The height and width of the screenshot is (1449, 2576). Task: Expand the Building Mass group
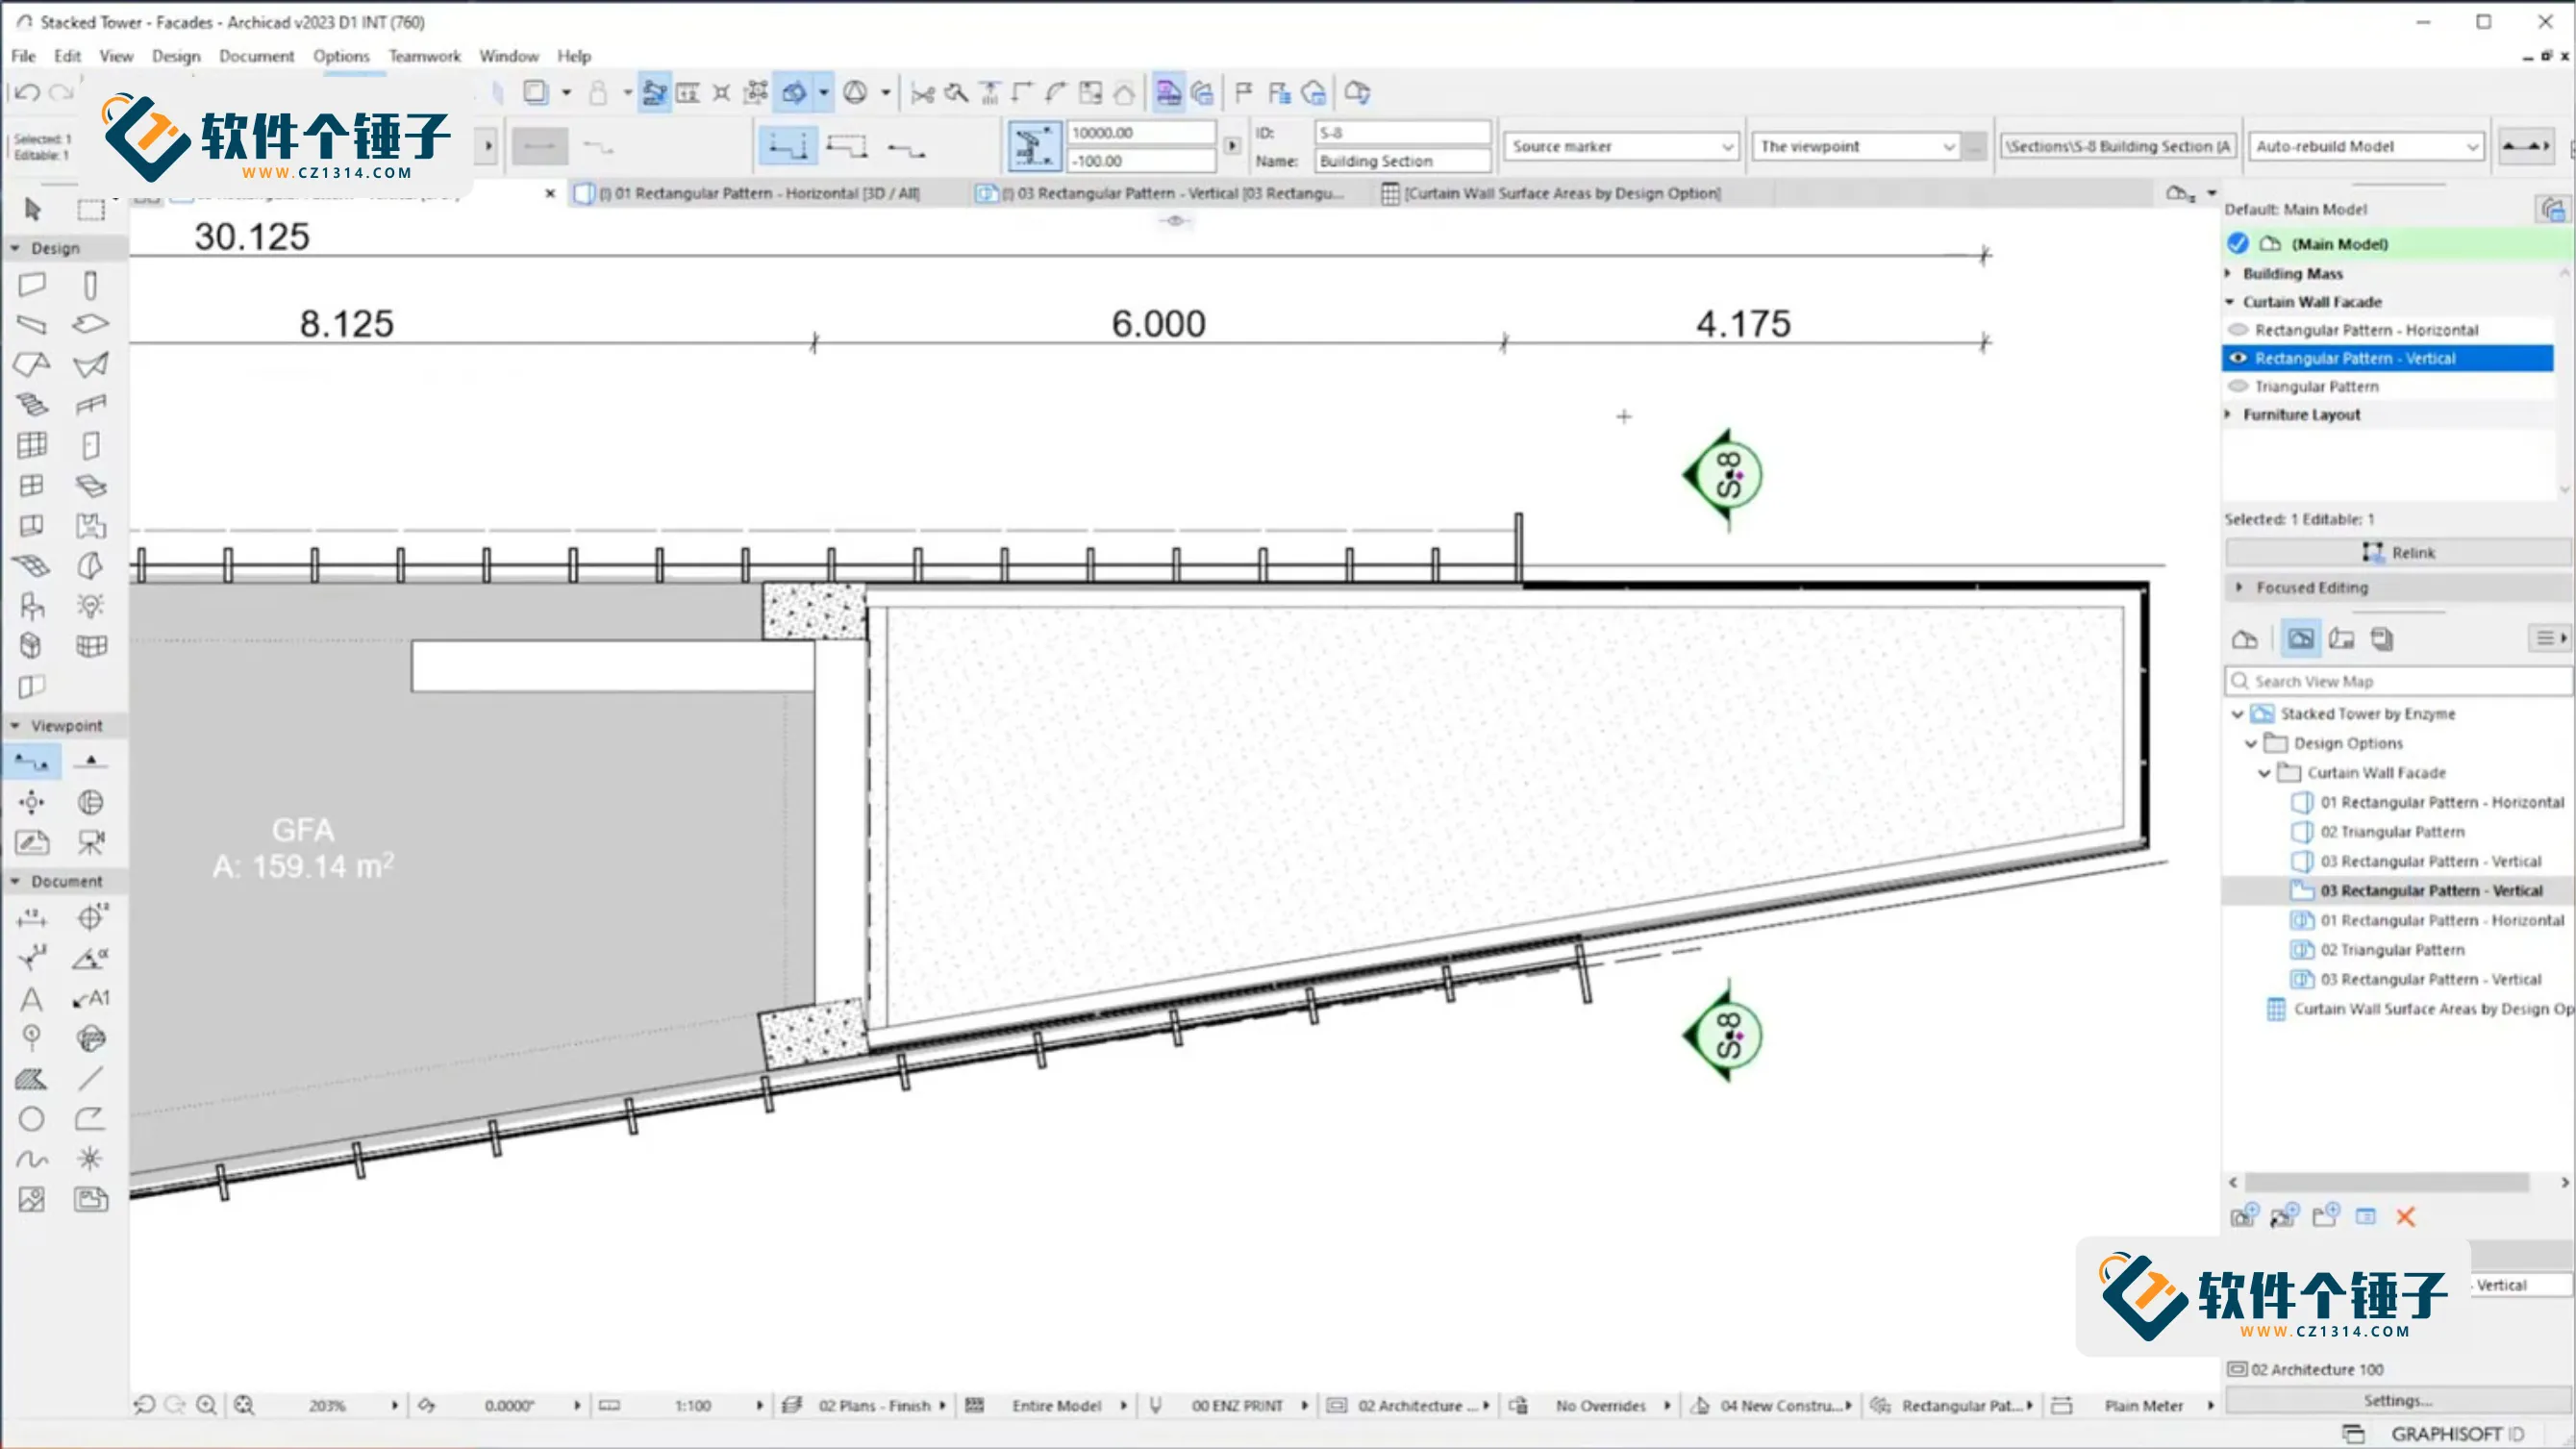2228,273
